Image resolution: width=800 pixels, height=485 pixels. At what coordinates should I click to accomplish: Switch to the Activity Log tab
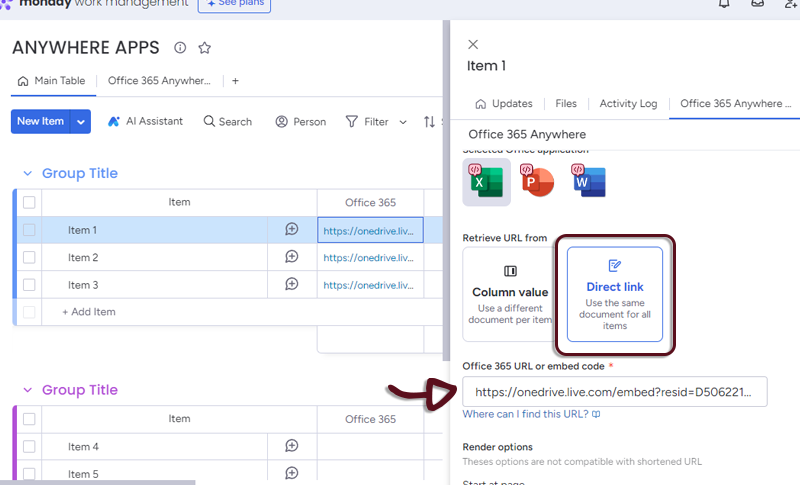(x=628, y=104)
